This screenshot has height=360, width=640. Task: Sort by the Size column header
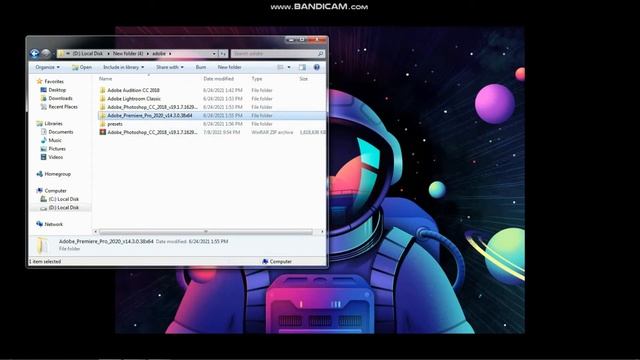click(304, 79)
